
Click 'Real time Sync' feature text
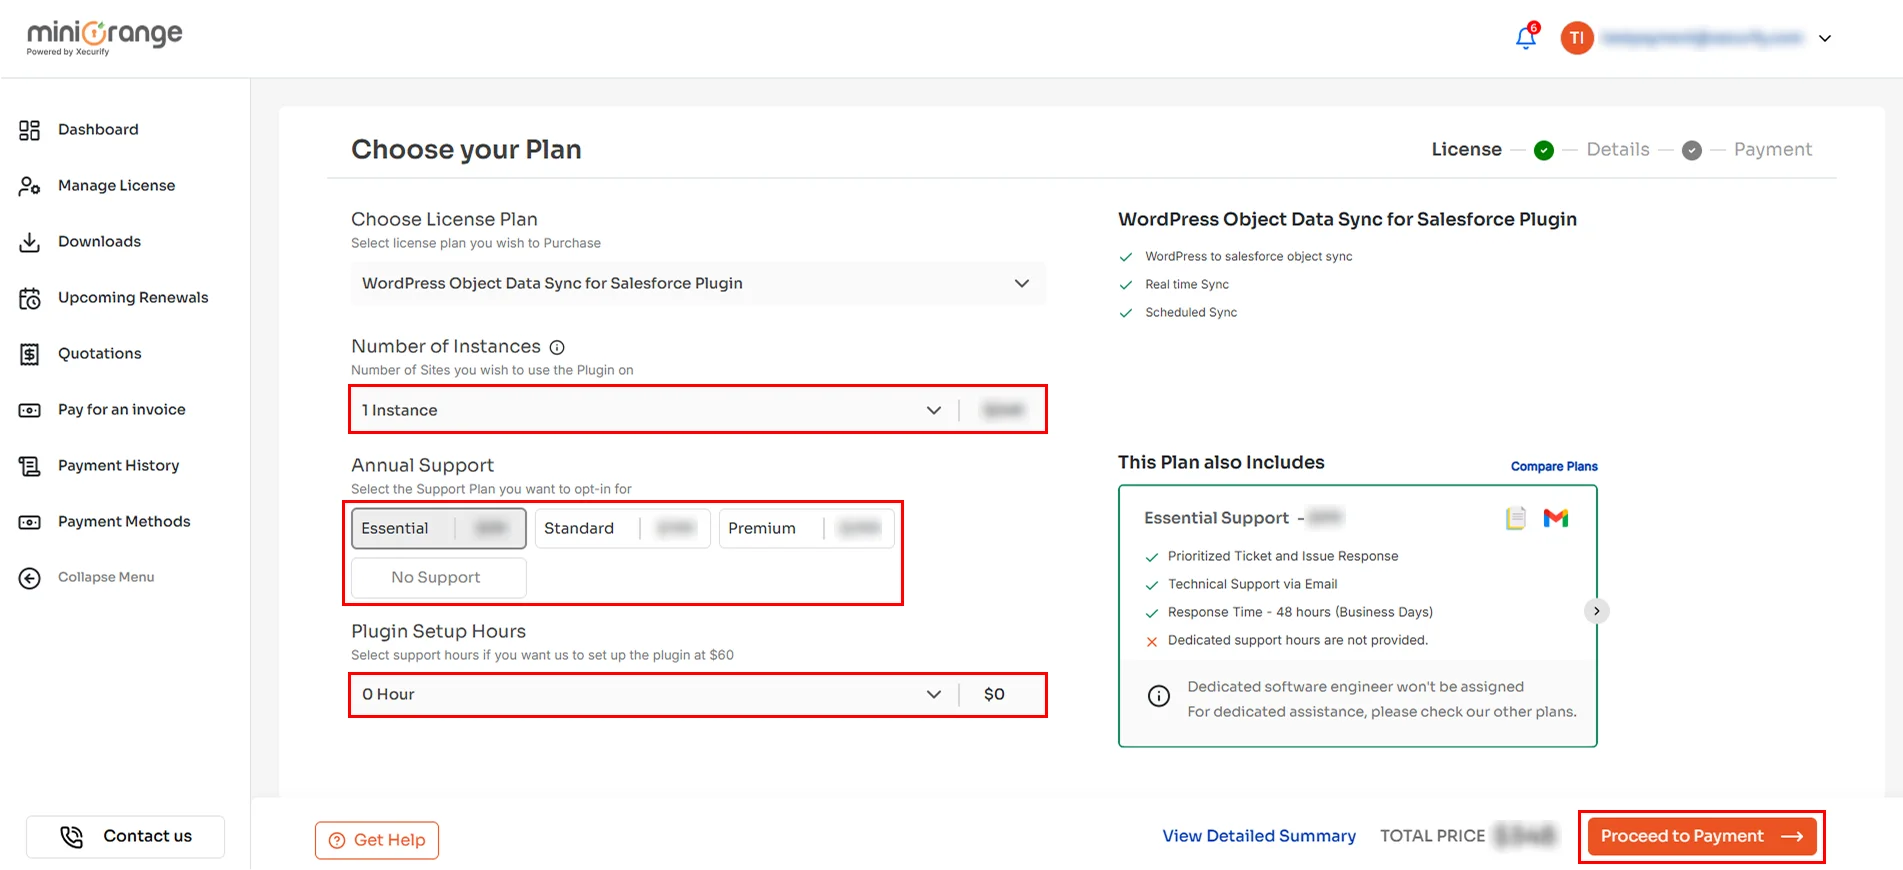click(1187, 284)
